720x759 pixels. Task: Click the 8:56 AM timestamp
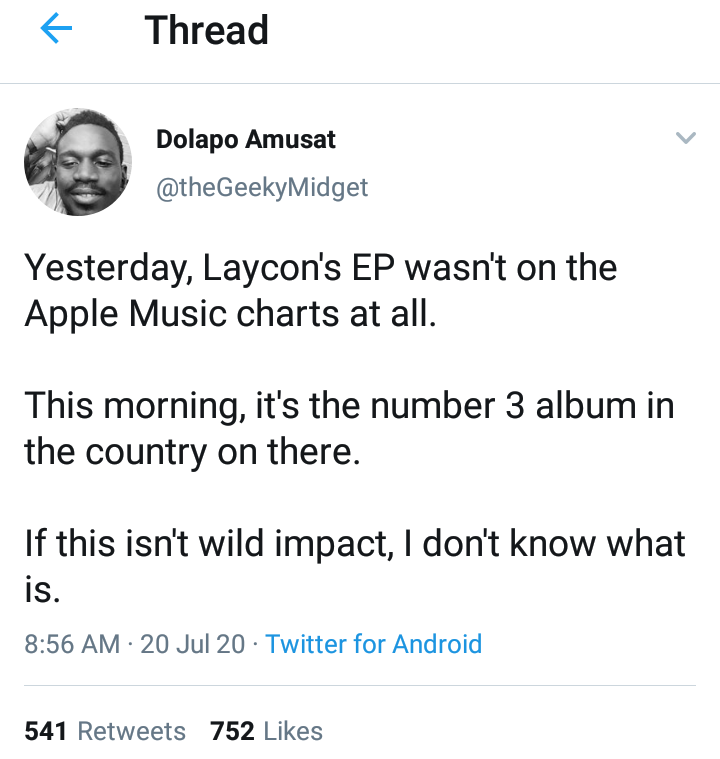tap(71, 643)
